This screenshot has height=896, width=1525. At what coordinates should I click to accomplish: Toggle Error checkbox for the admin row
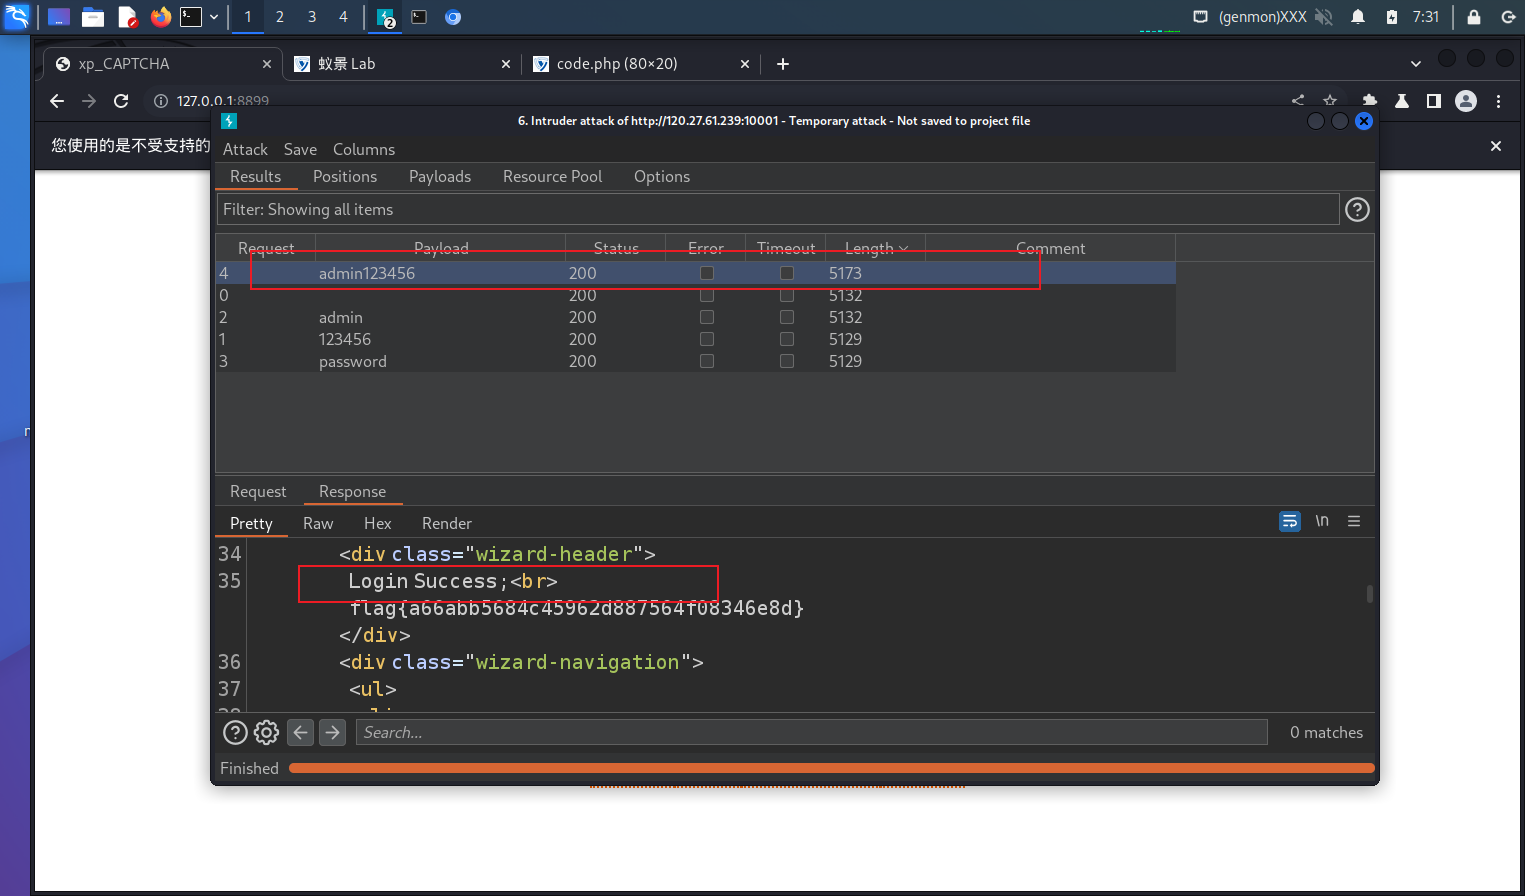(x=707, y=317)
